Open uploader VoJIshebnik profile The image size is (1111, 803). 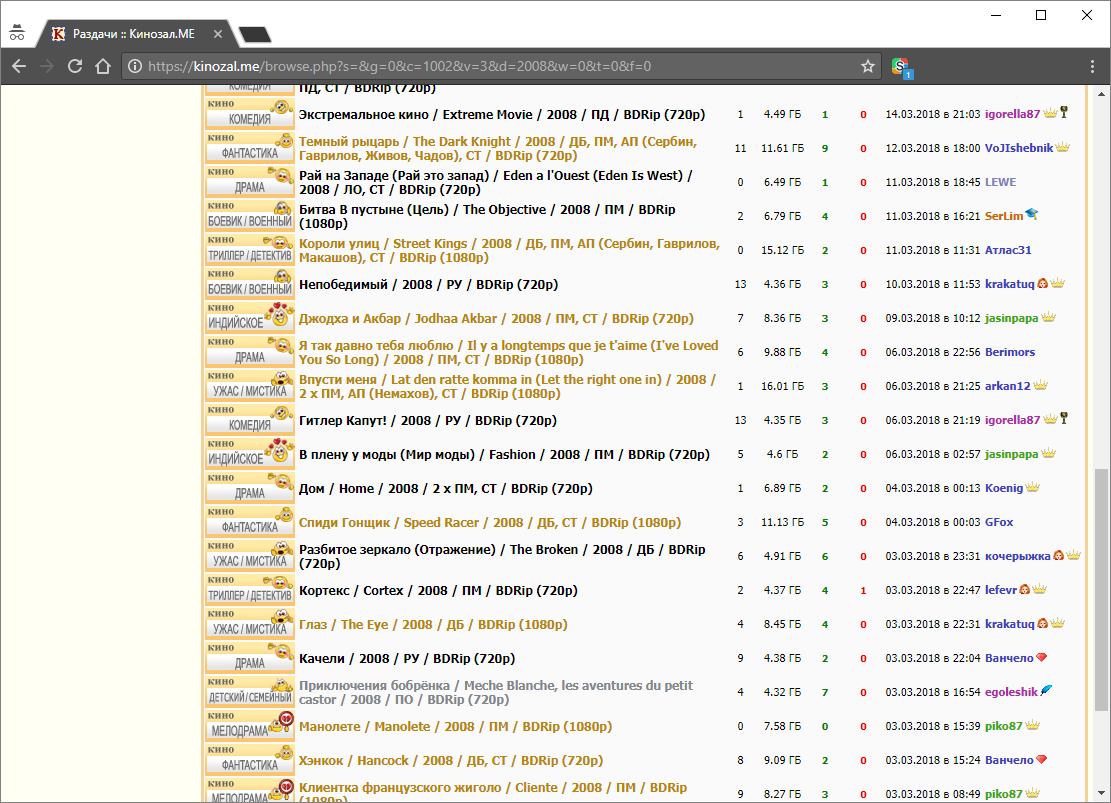(x=1018, y=148)
